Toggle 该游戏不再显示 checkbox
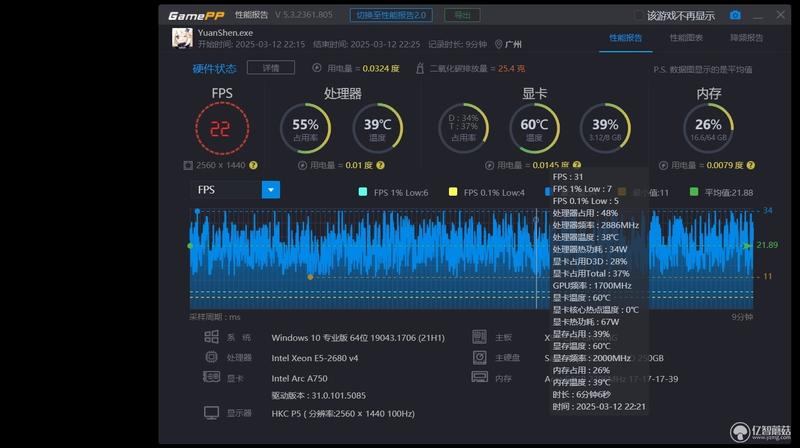The height and width of the screenshot is (448, 800). 639,16
